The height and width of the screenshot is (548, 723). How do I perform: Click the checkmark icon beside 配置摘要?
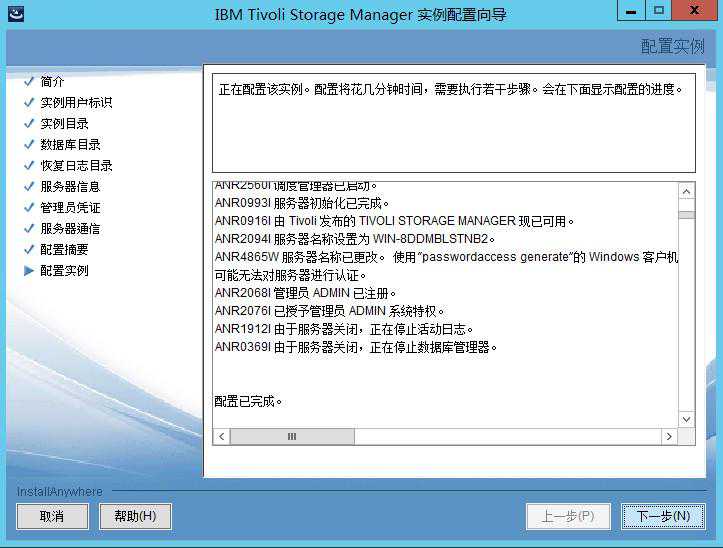29,250
